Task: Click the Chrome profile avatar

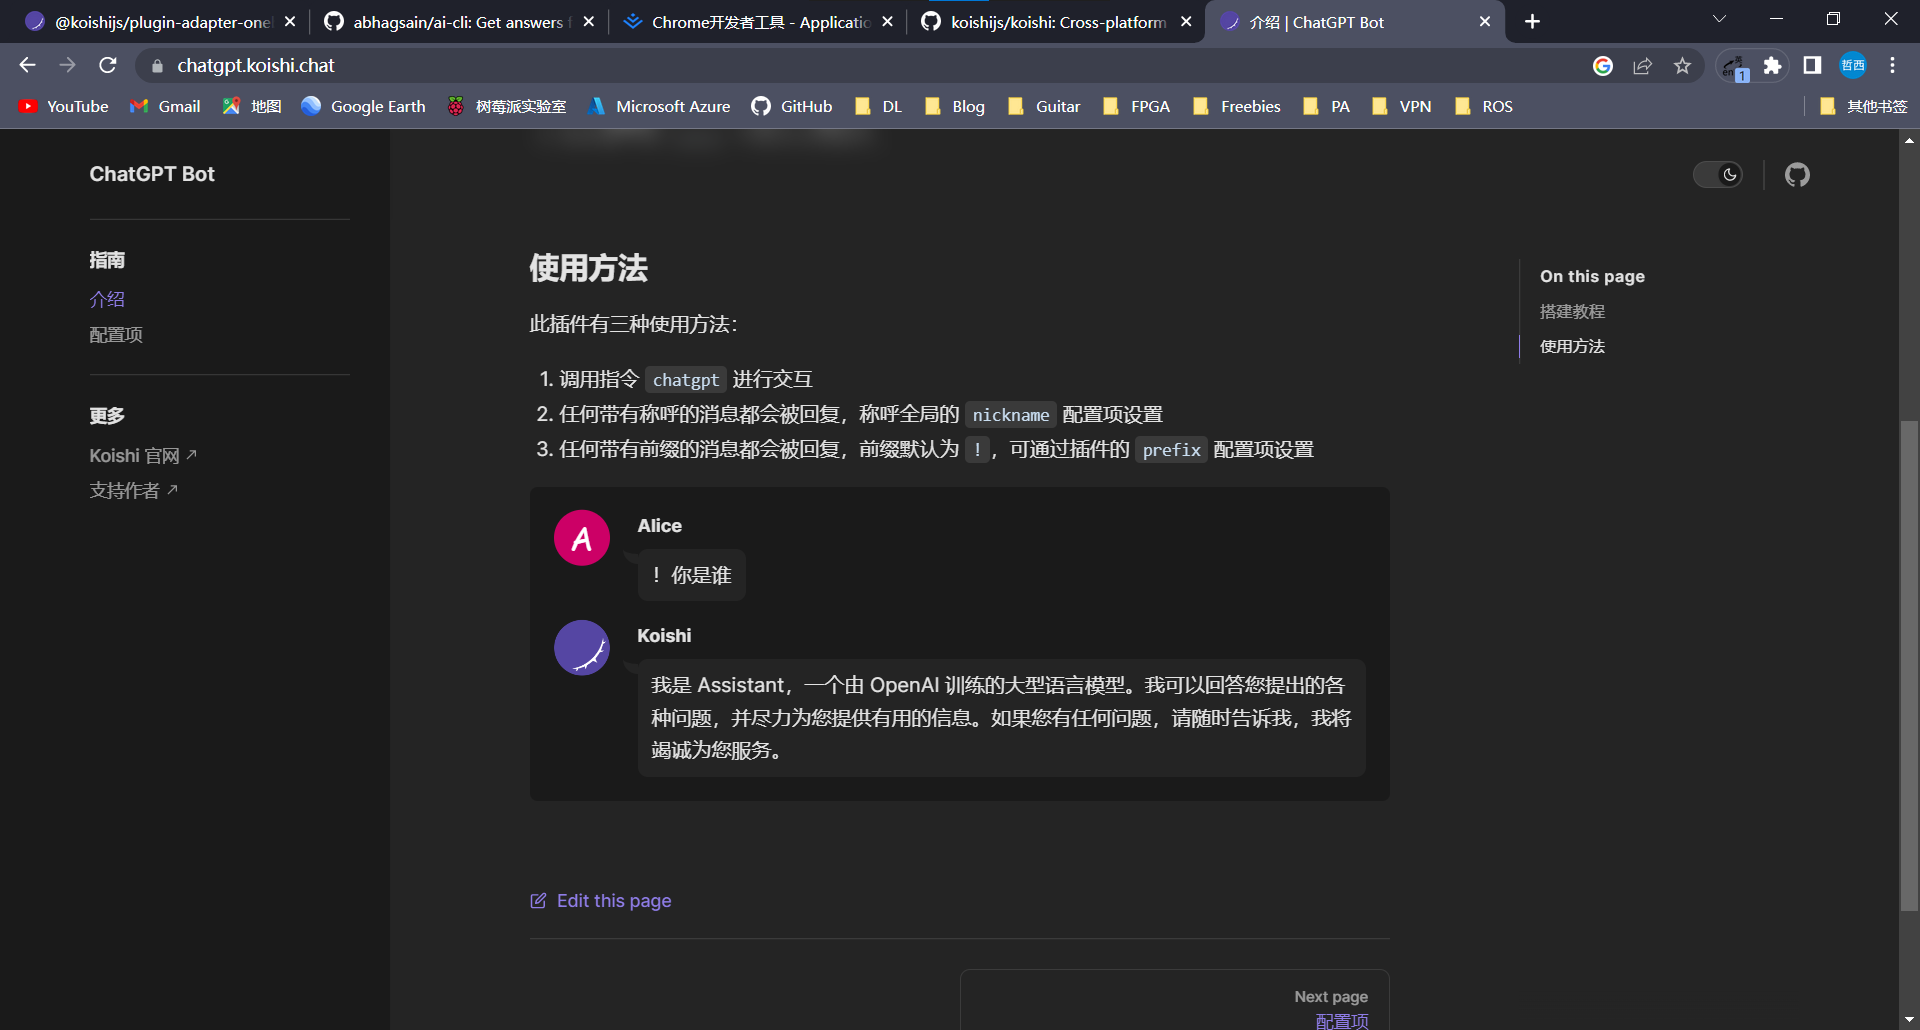Action: pyautogui.click(x=1853, y=66)
